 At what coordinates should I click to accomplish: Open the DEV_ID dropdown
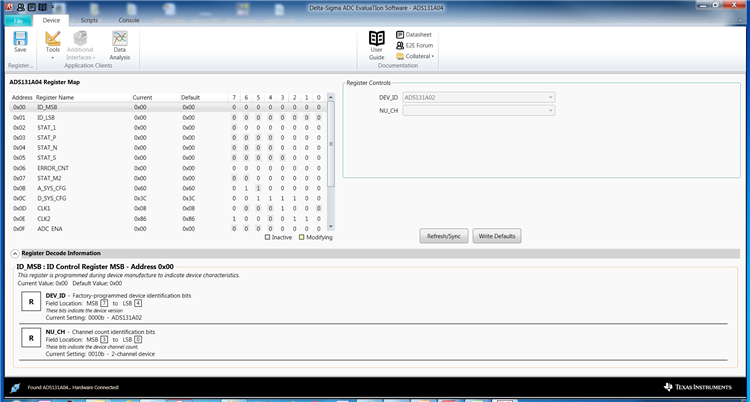coord(479,98)
